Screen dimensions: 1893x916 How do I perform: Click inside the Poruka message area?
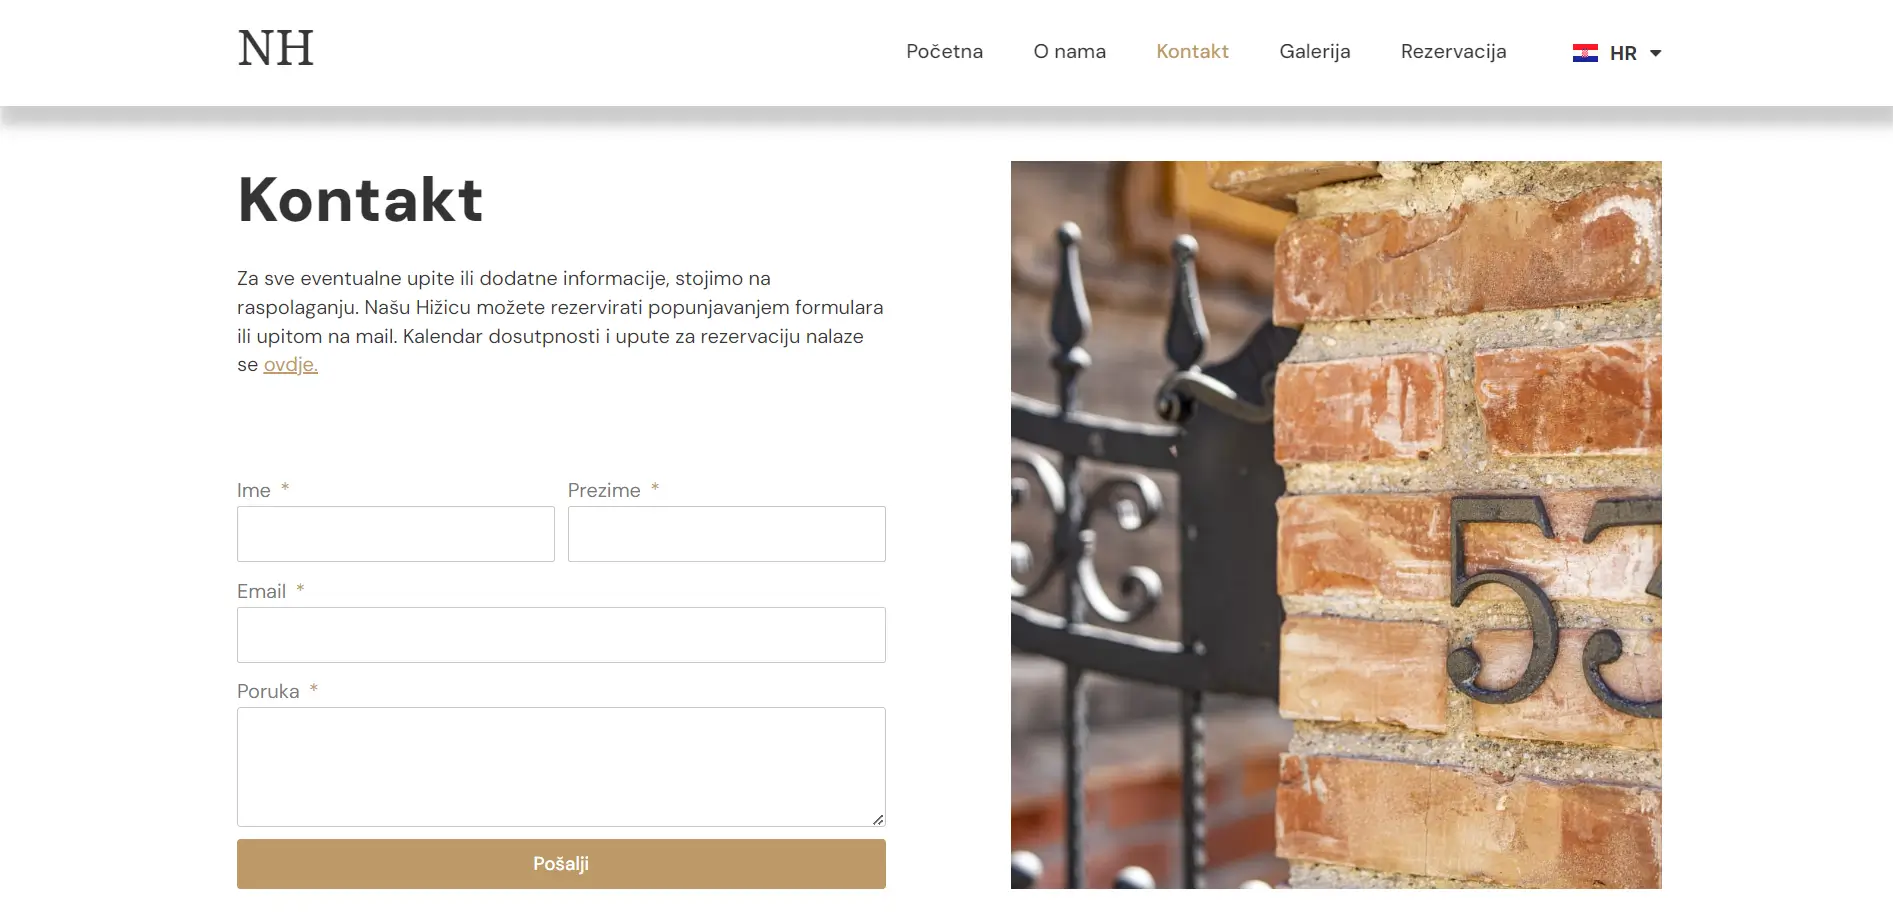(561, 767)
